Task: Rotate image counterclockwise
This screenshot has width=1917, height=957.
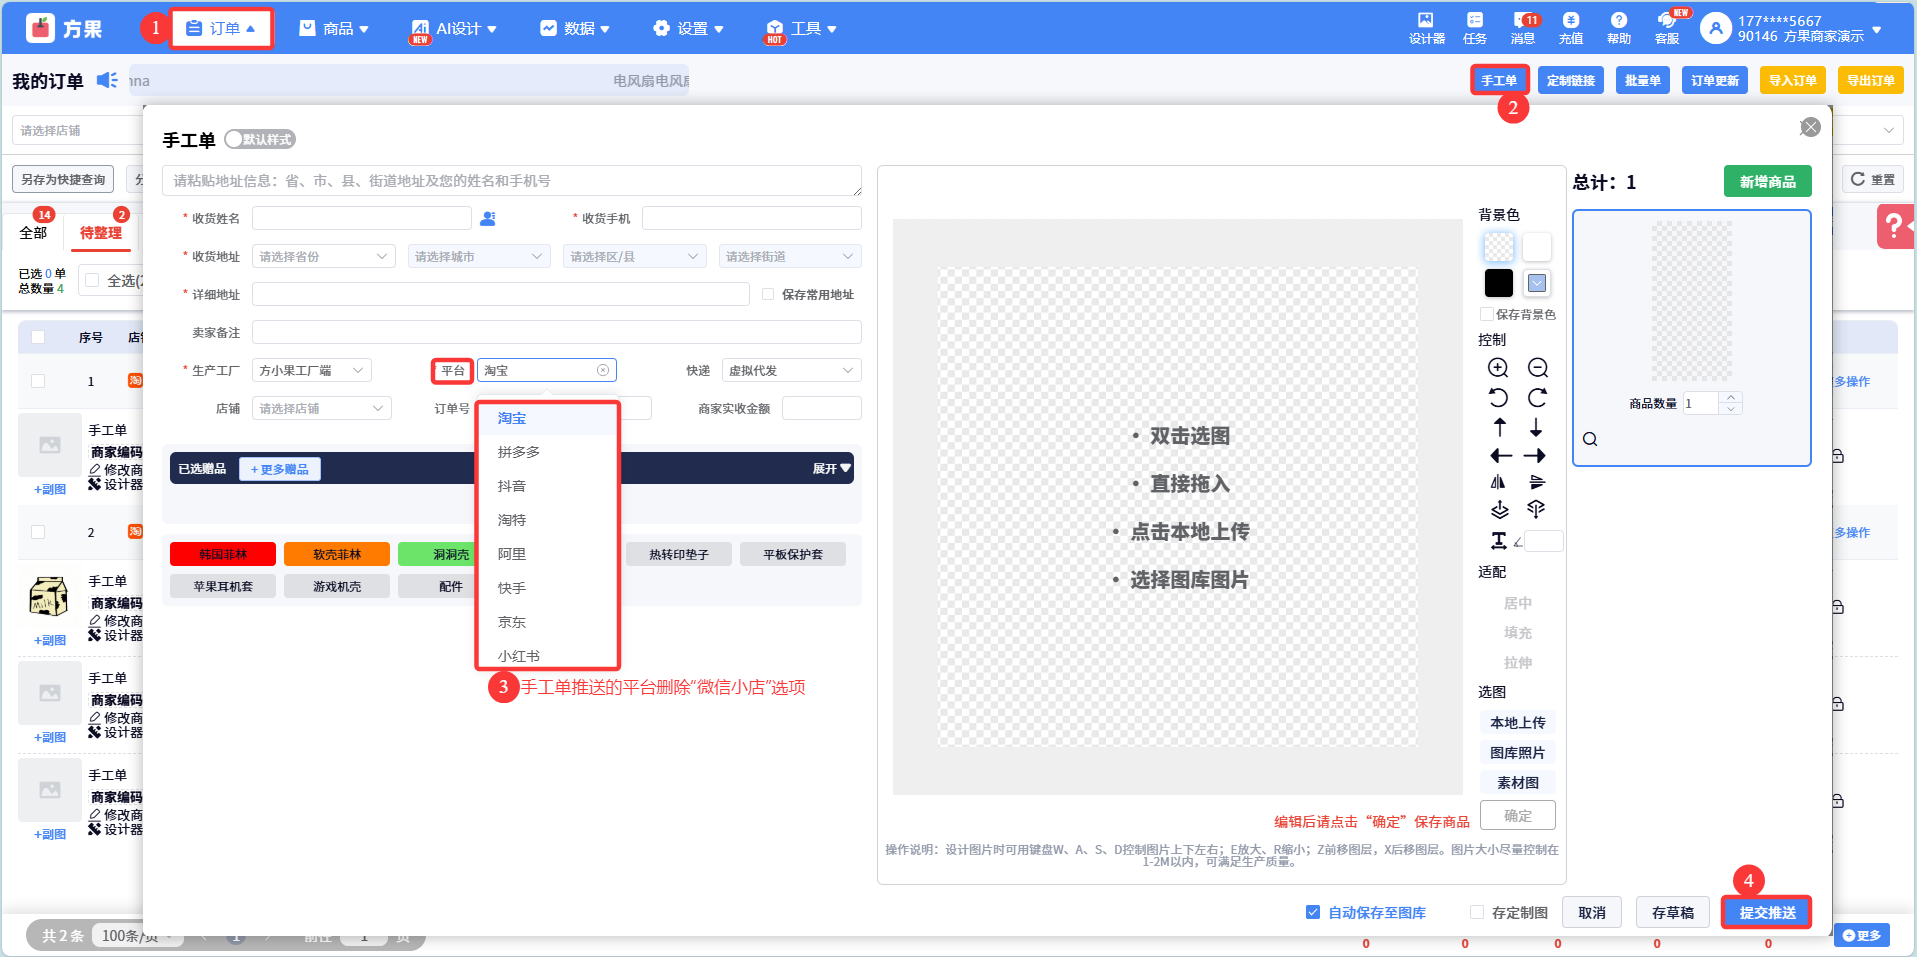Action: 1498,398
